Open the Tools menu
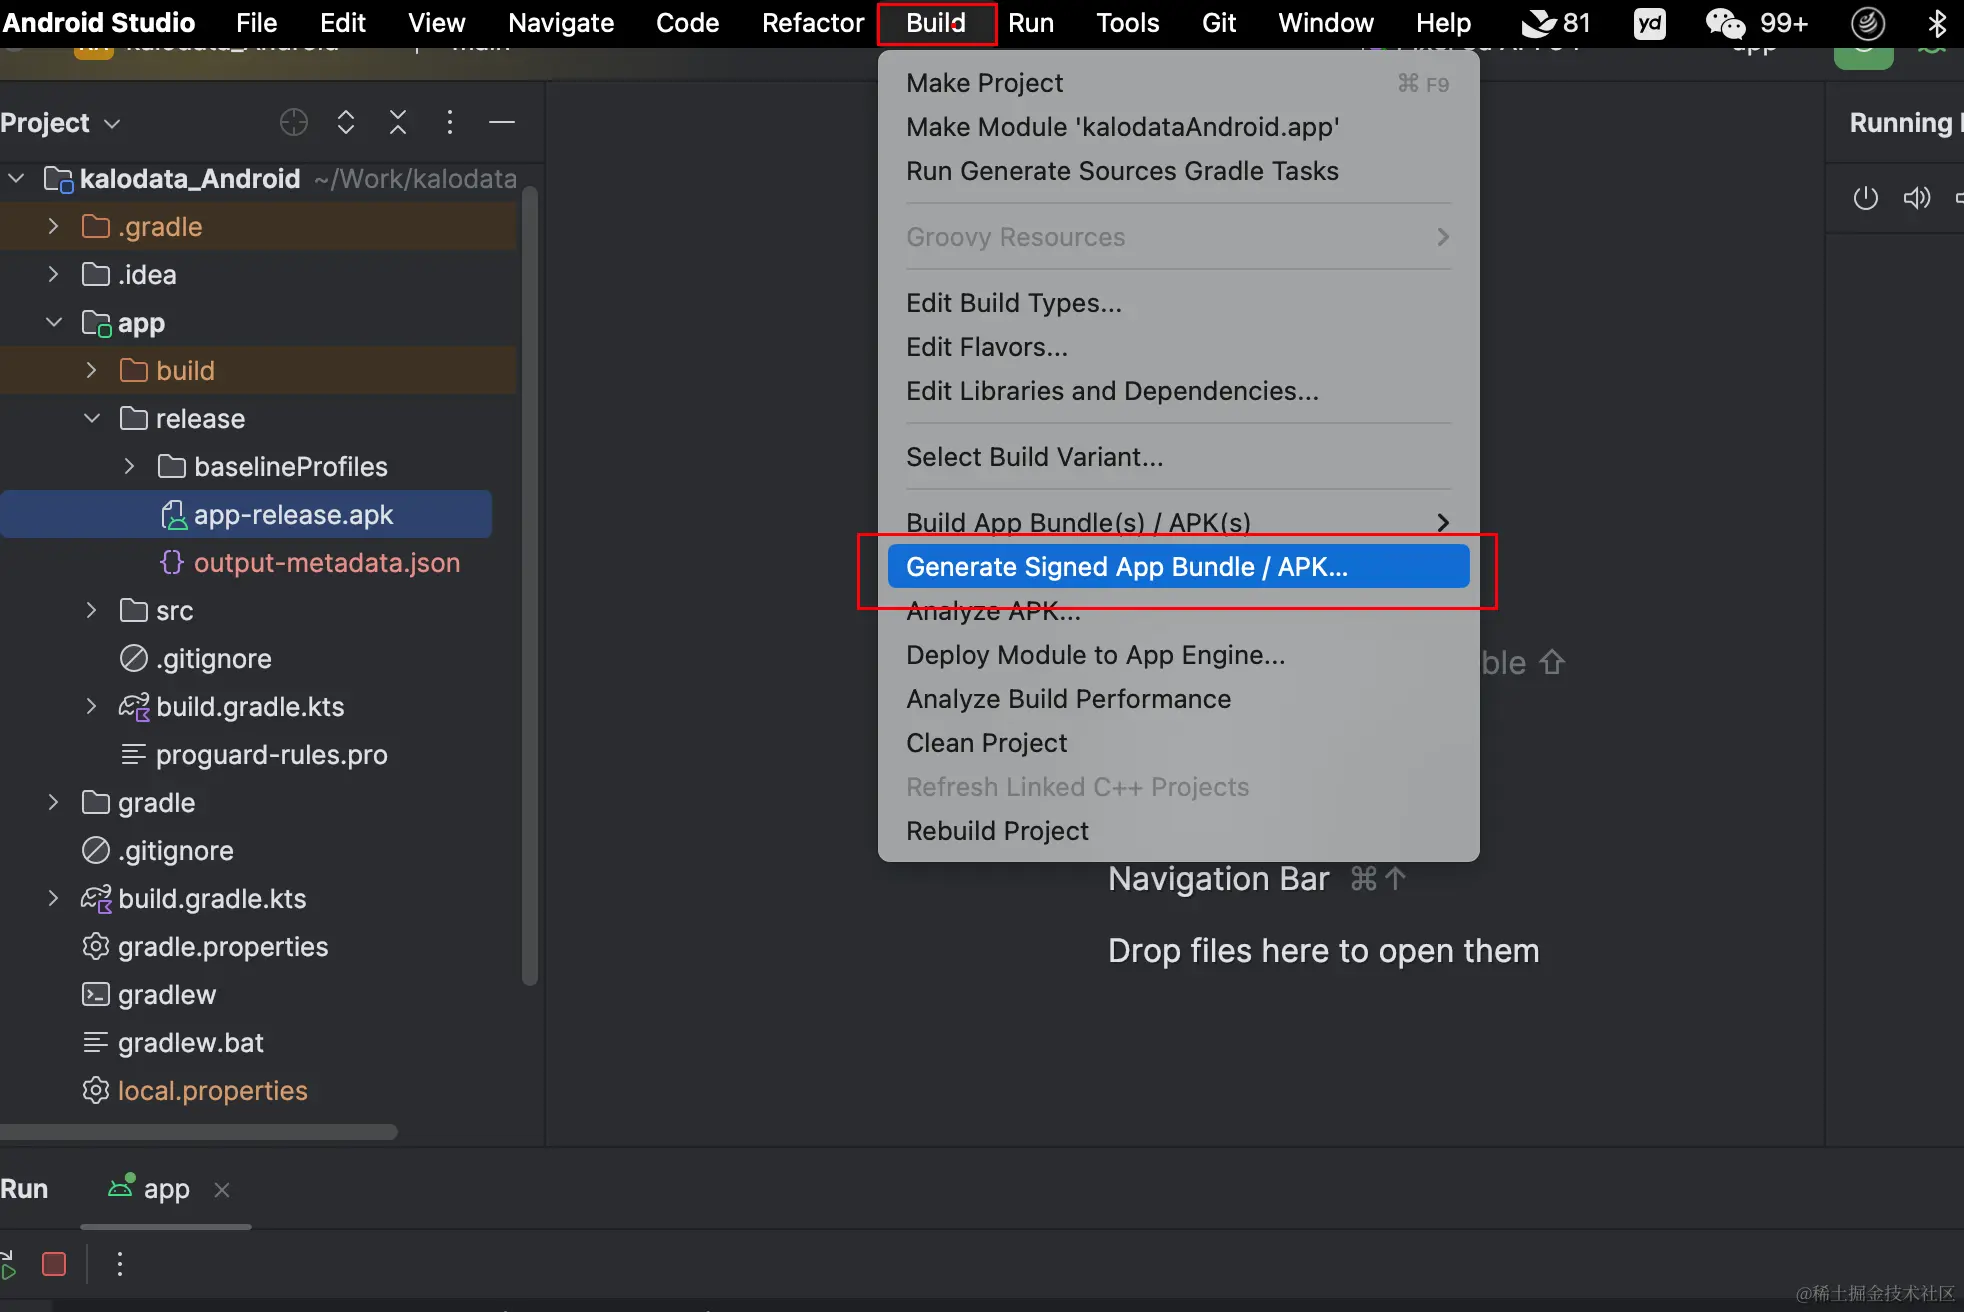Screen dimensions: 1964x1312 (x=1127, y=22)
